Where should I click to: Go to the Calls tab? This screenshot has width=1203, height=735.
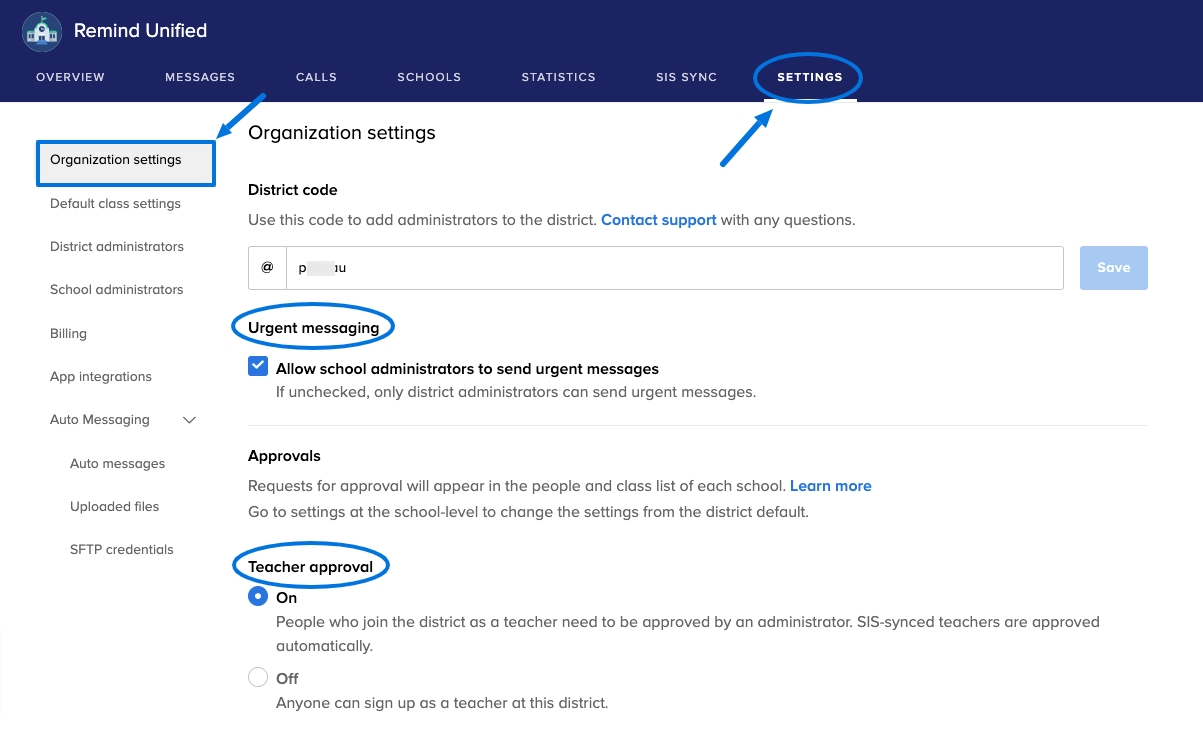point(316,77)
